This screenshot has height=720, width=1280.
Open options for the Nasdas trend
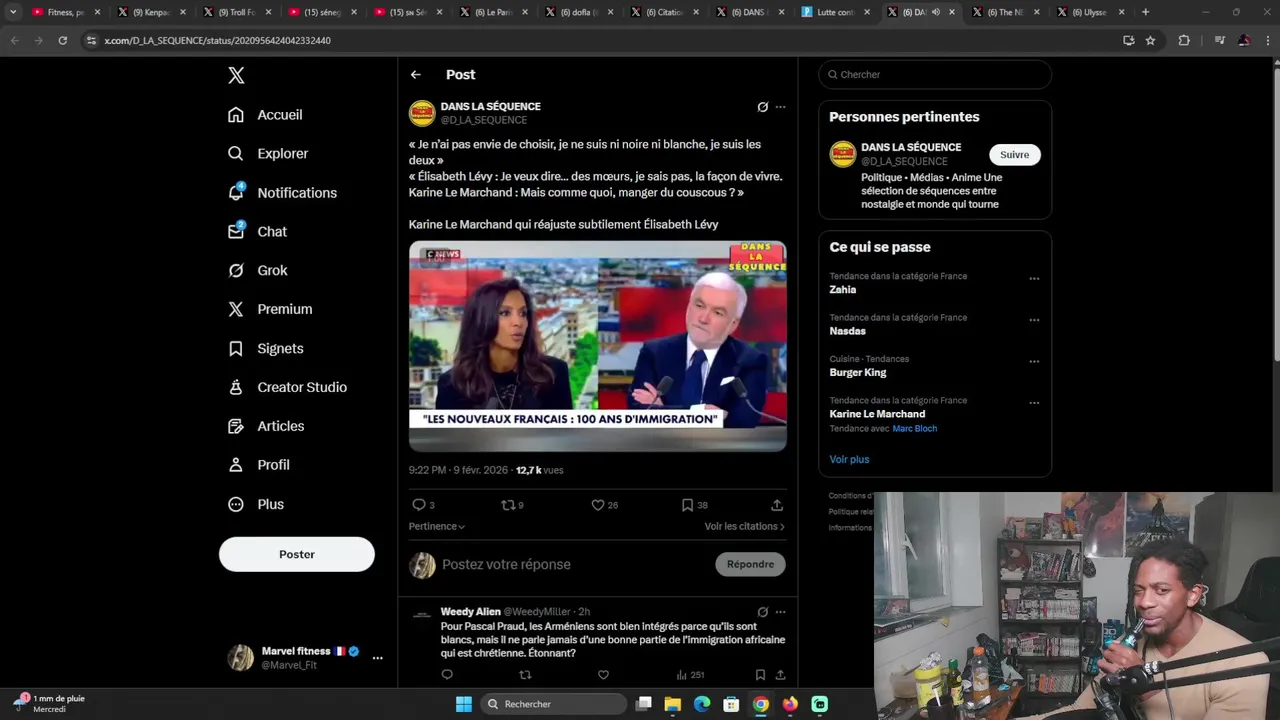tap(1034, 320)
